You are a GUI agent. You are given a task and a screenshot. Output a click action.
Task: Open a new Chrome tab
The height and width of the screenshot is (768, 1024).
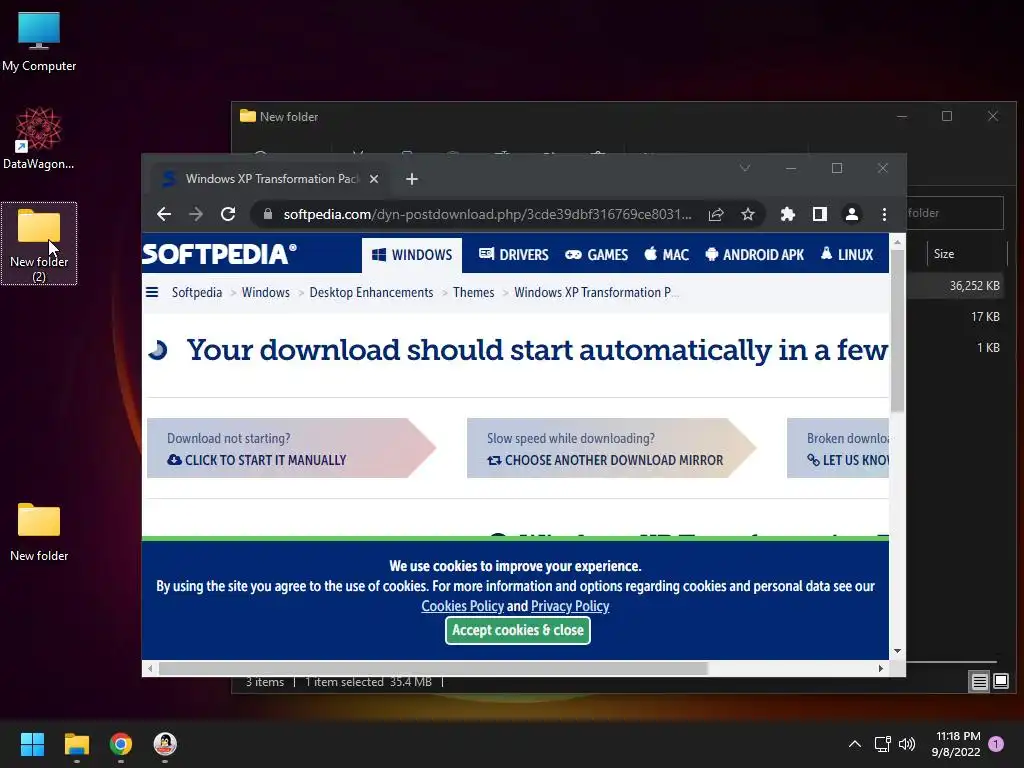[411, 179]
